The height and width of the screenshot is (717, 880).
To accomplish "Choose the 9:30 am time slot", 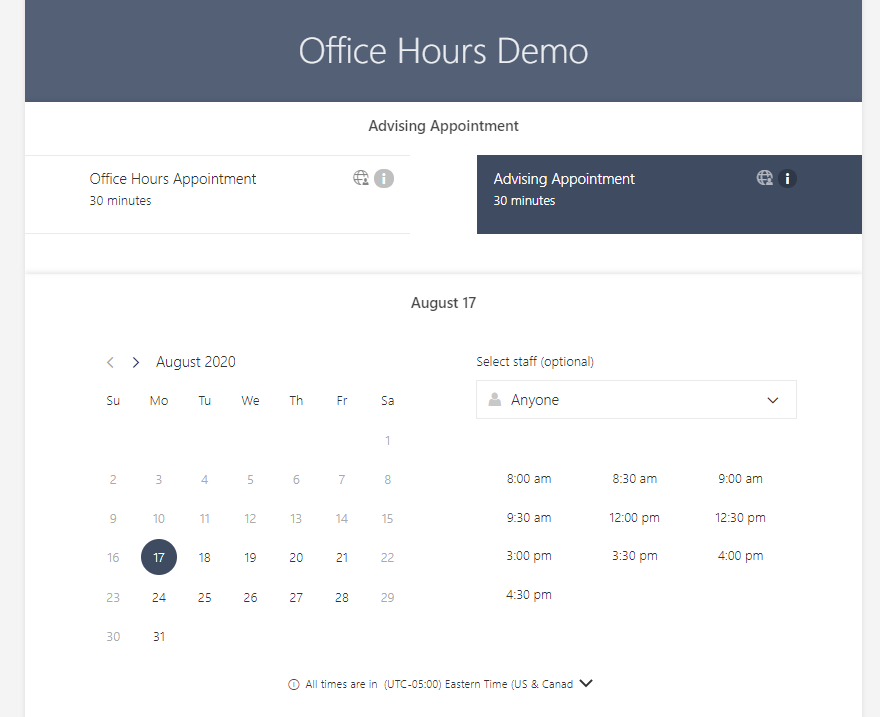I will [x=529, y=517].
